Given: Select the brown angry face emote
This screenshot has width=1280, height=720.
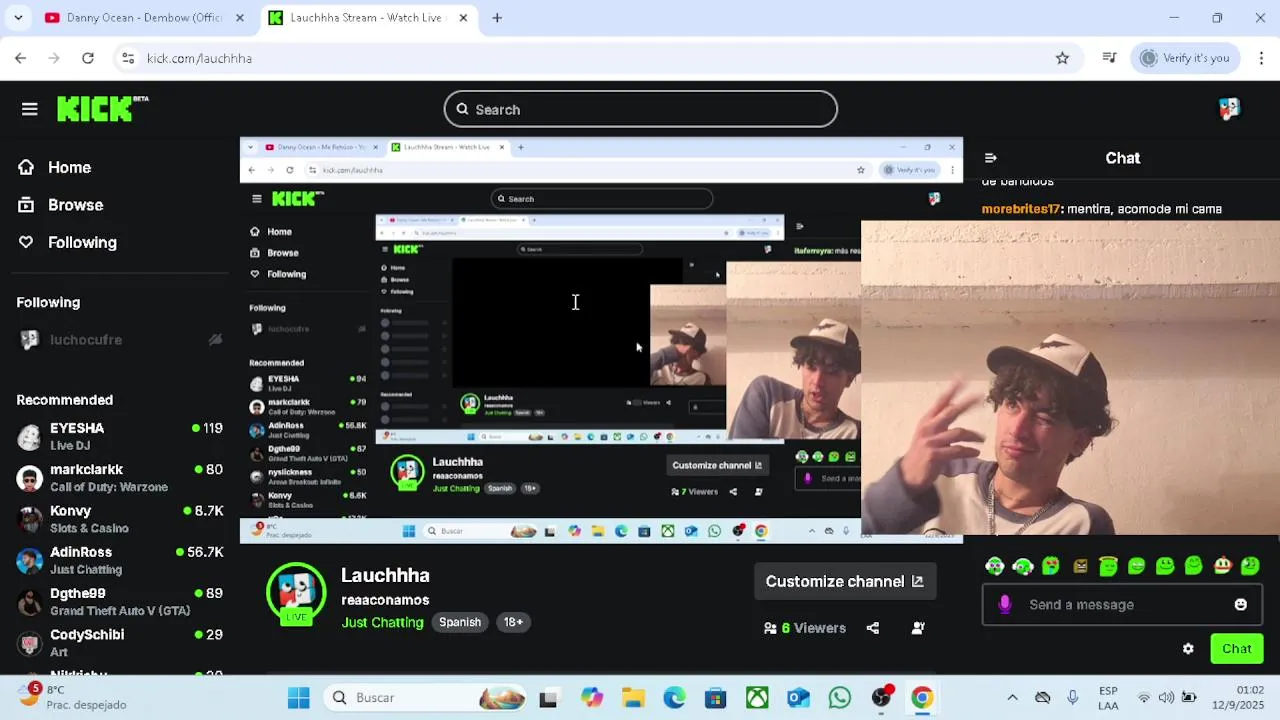Looking at the screenshot, I should [1080, 566].
